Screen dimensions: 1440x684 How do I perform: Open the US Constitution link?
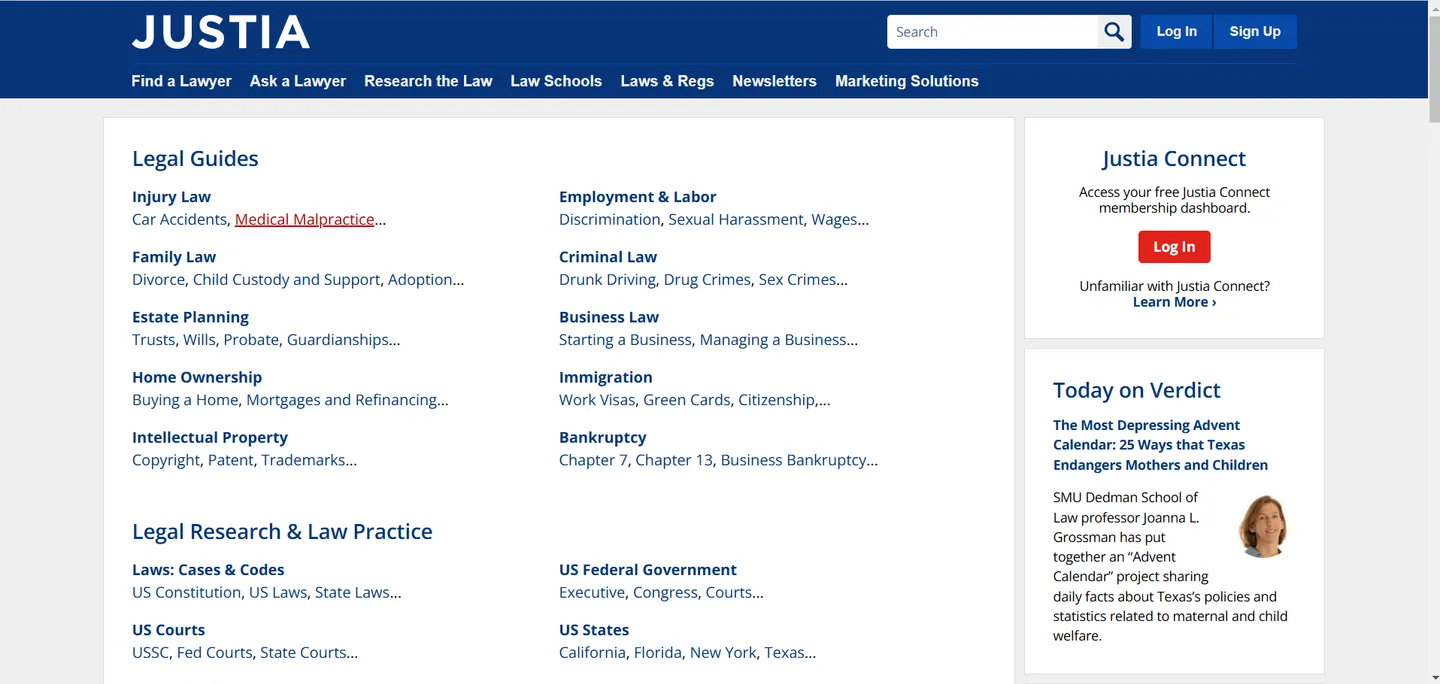[x=186, y=592]
